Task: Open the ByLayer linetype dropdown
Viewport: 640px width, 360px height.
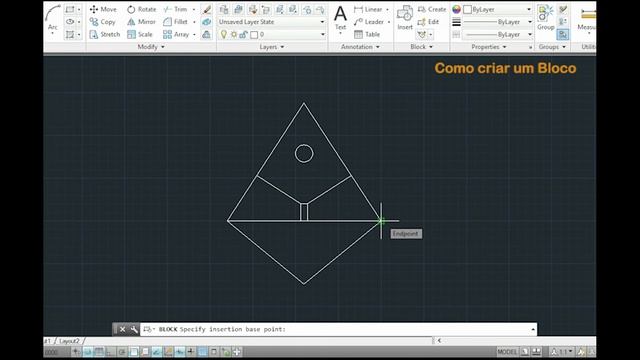Action: pyautogui.click(x=498, y=34)
